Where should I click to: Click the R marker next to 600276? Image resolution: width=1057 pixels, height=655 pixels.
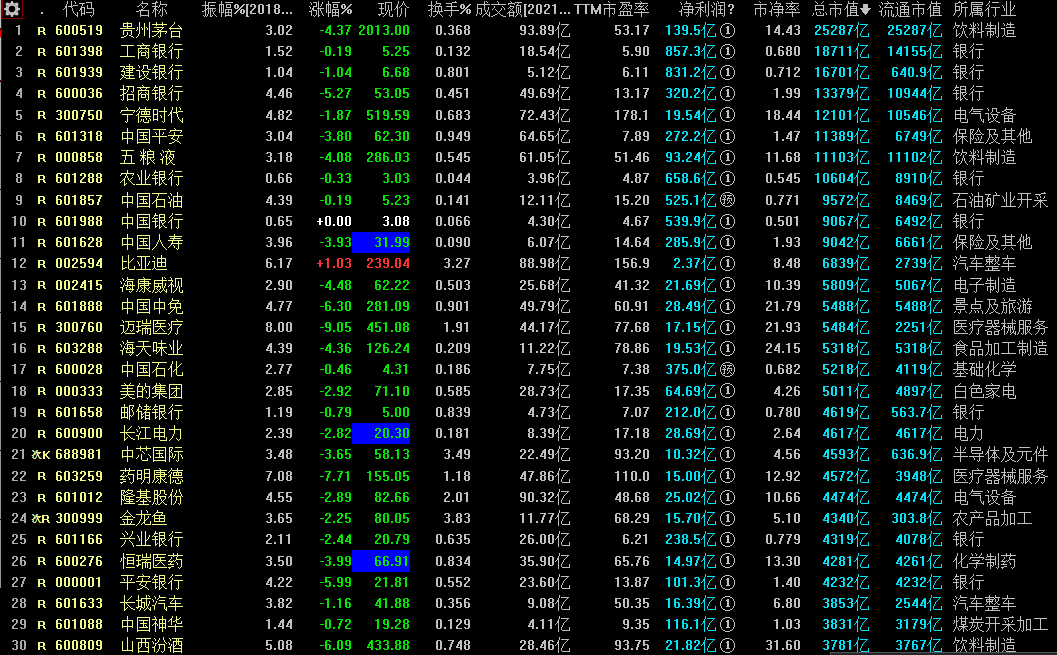click(x=42, y=561)
